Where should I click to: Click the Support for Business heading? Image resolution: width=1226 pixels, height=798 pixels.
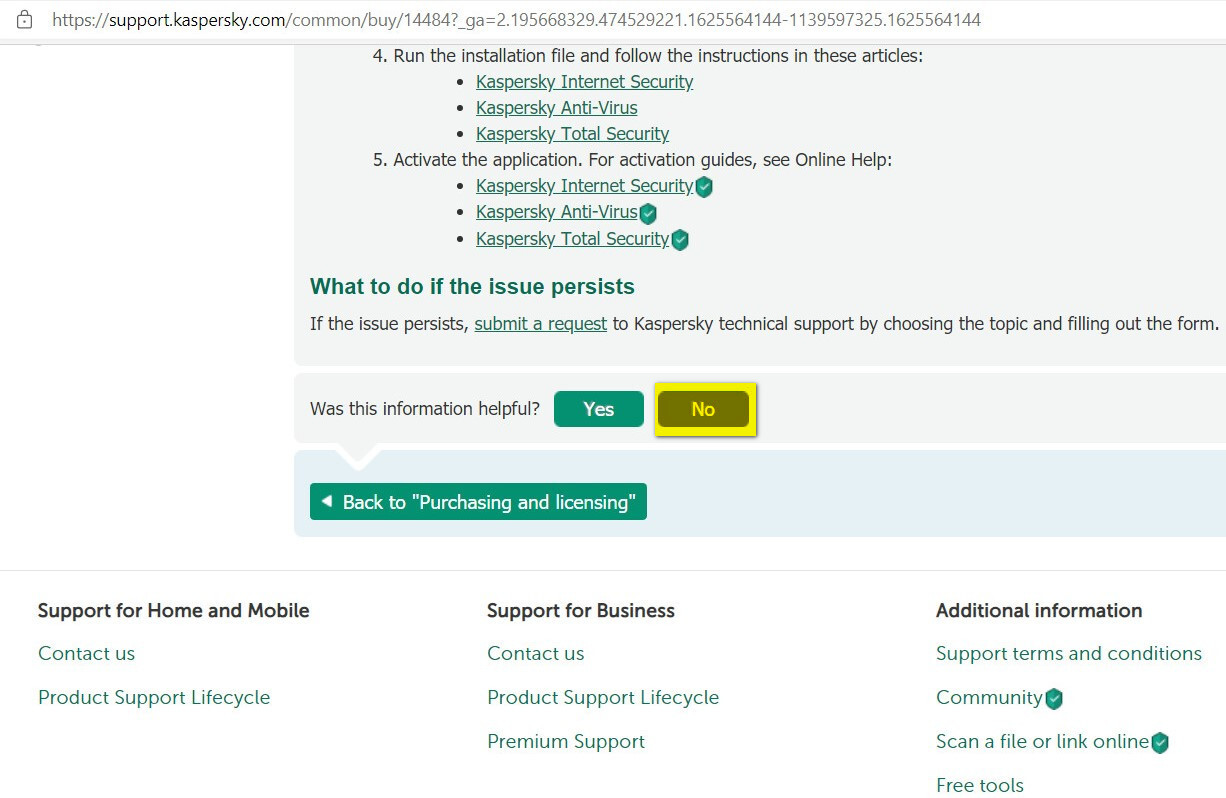click(581, 610)
